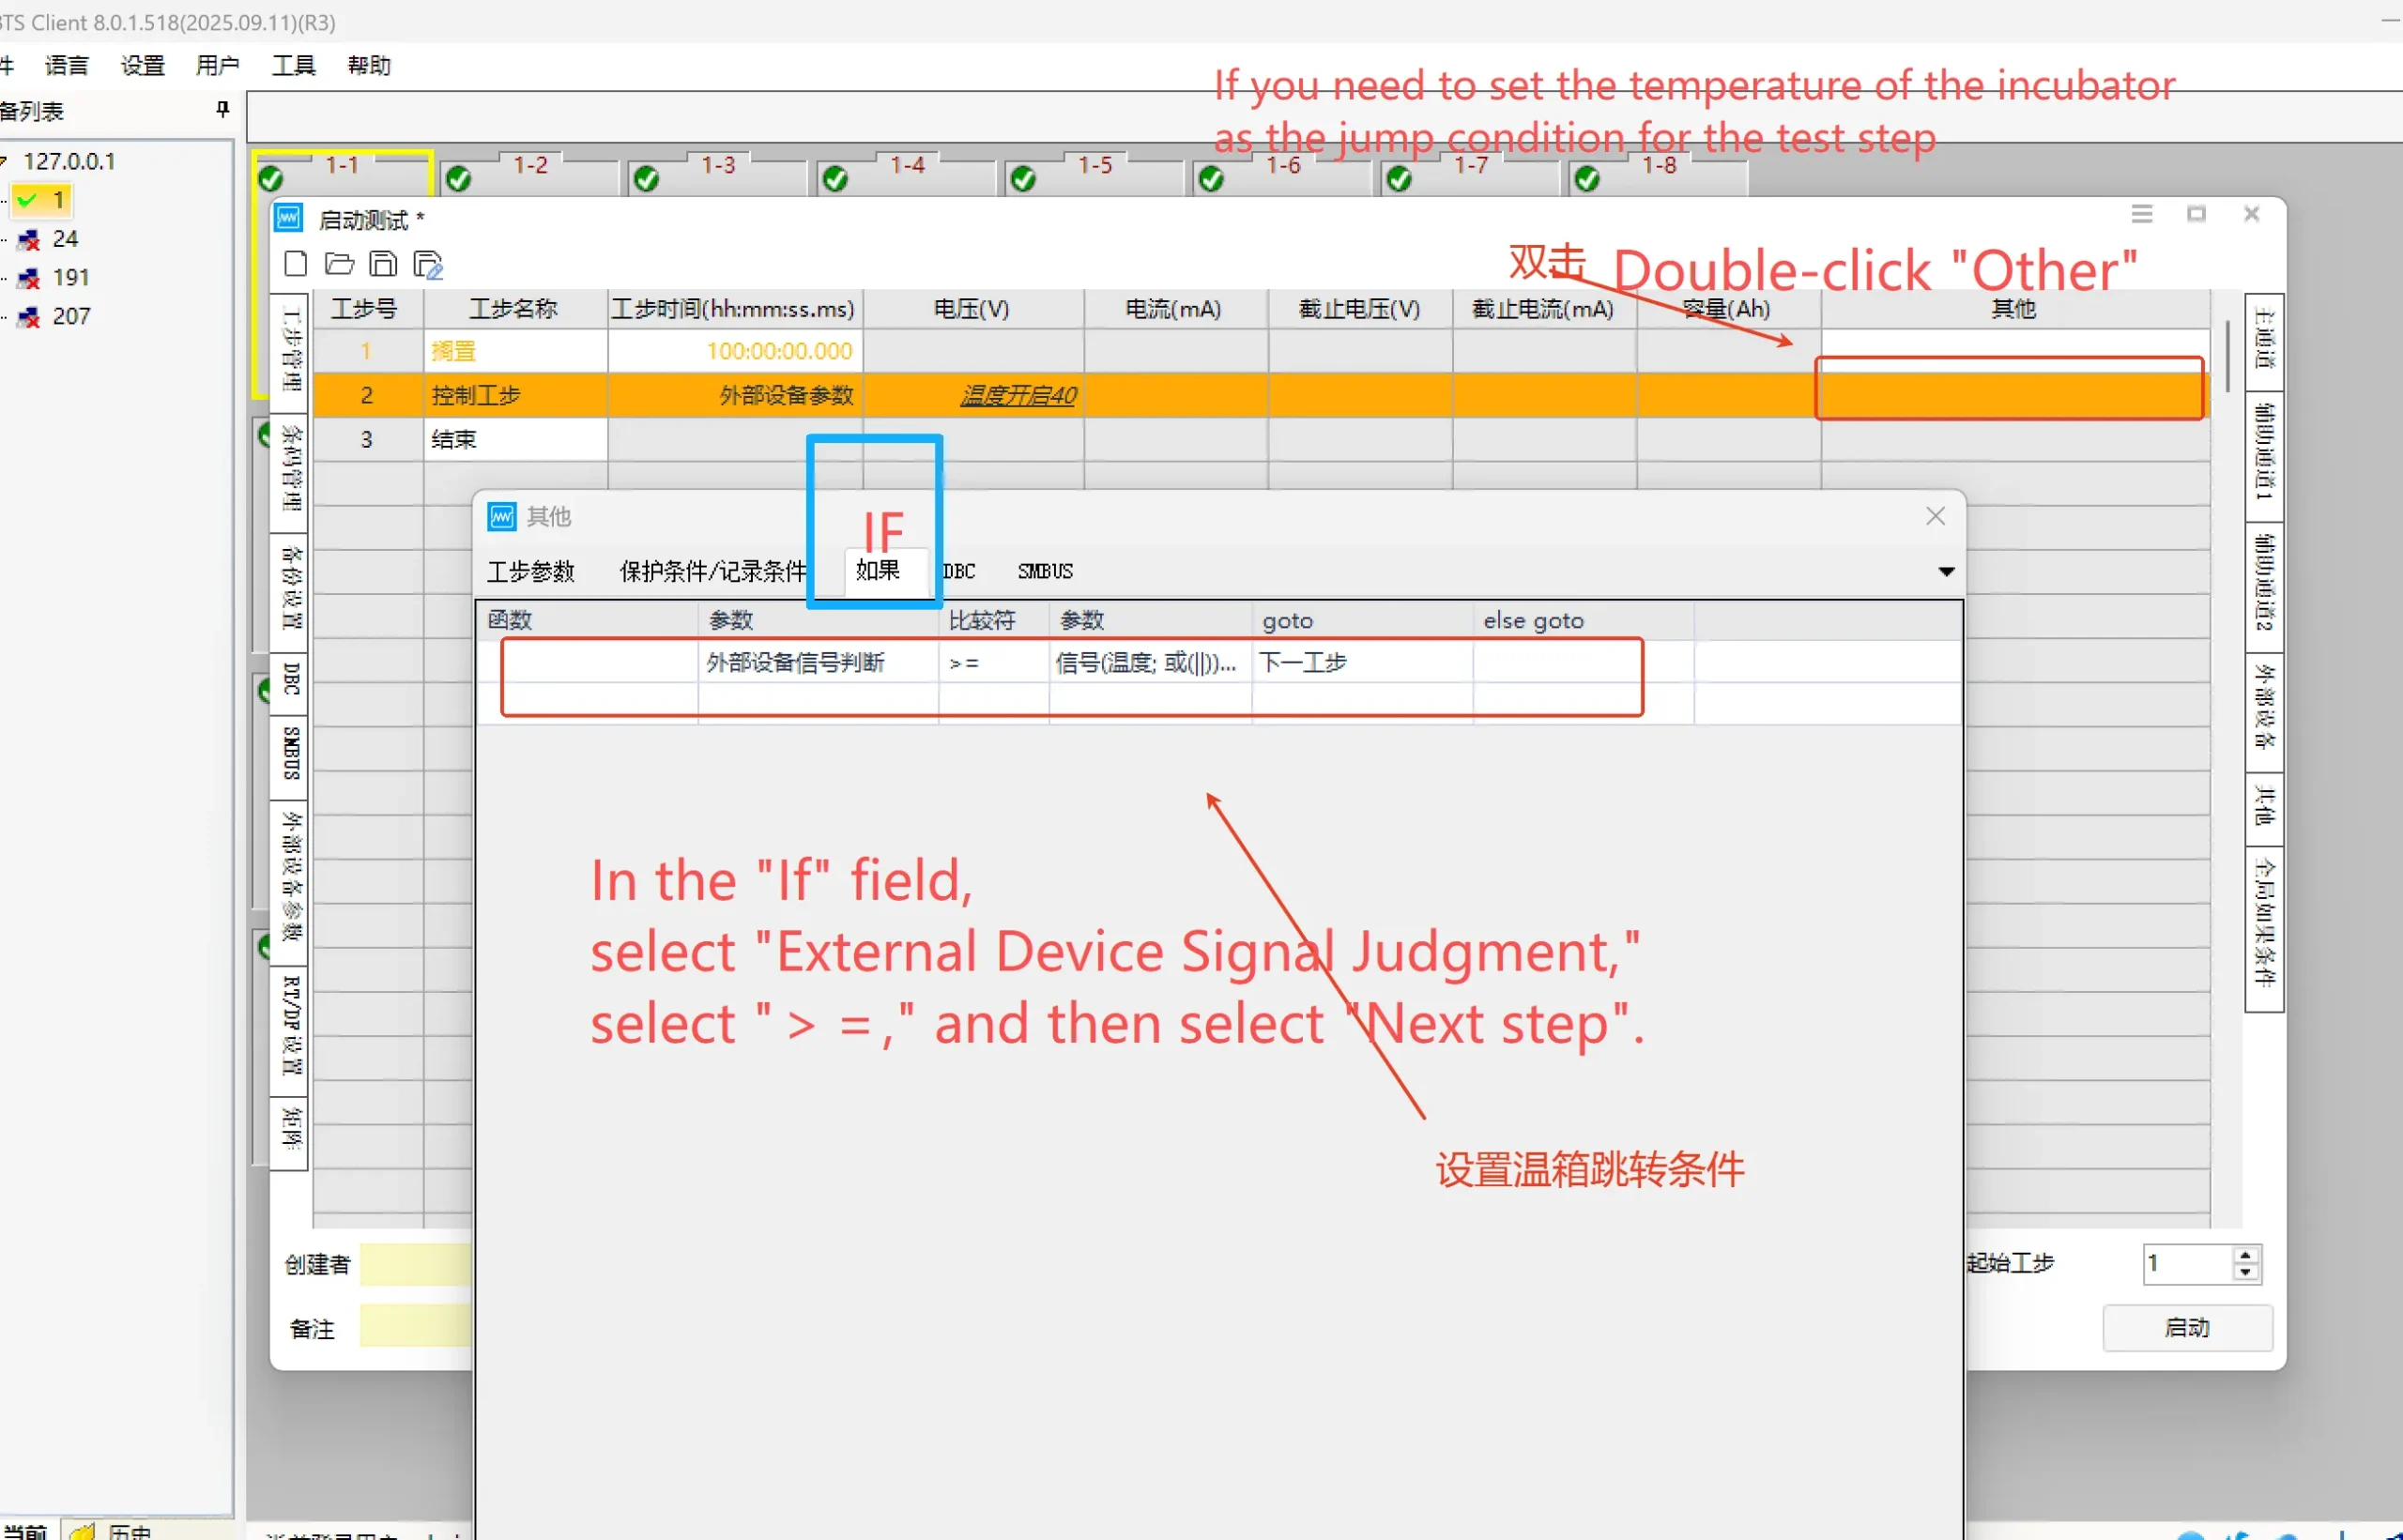2403x1540 pixels.
Task: Switch to the 保护条件/记录条件 tab
Action: [x=712, y=572]
